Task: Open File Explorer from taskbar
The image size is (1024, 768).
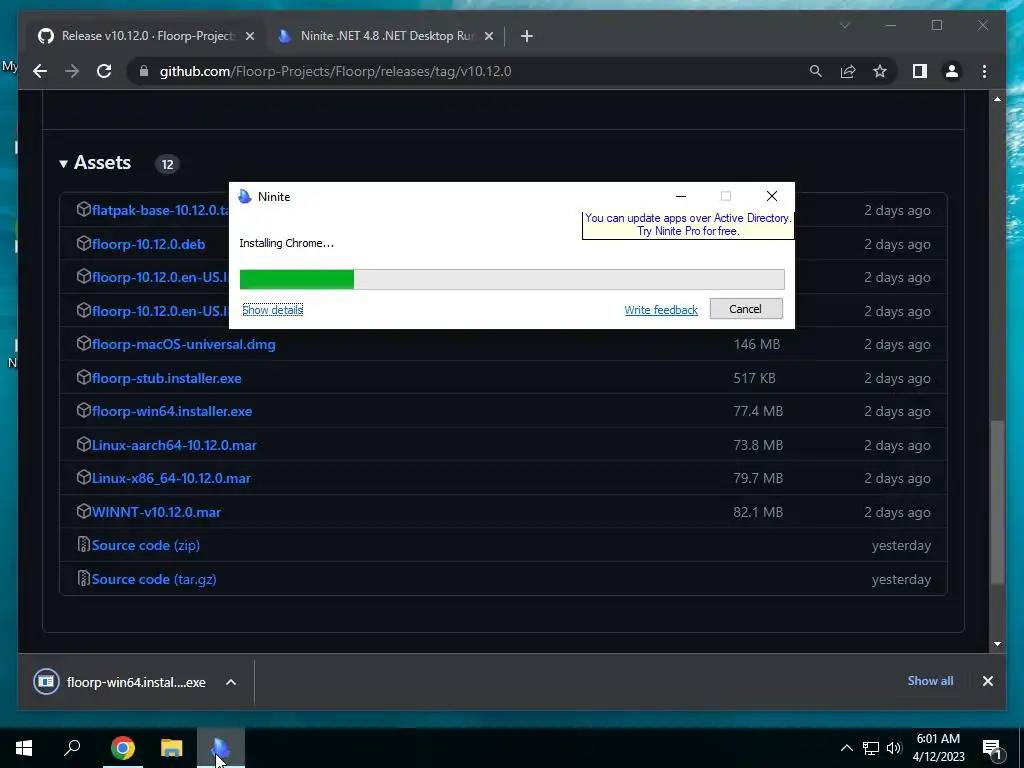Action: pos(172,748)
